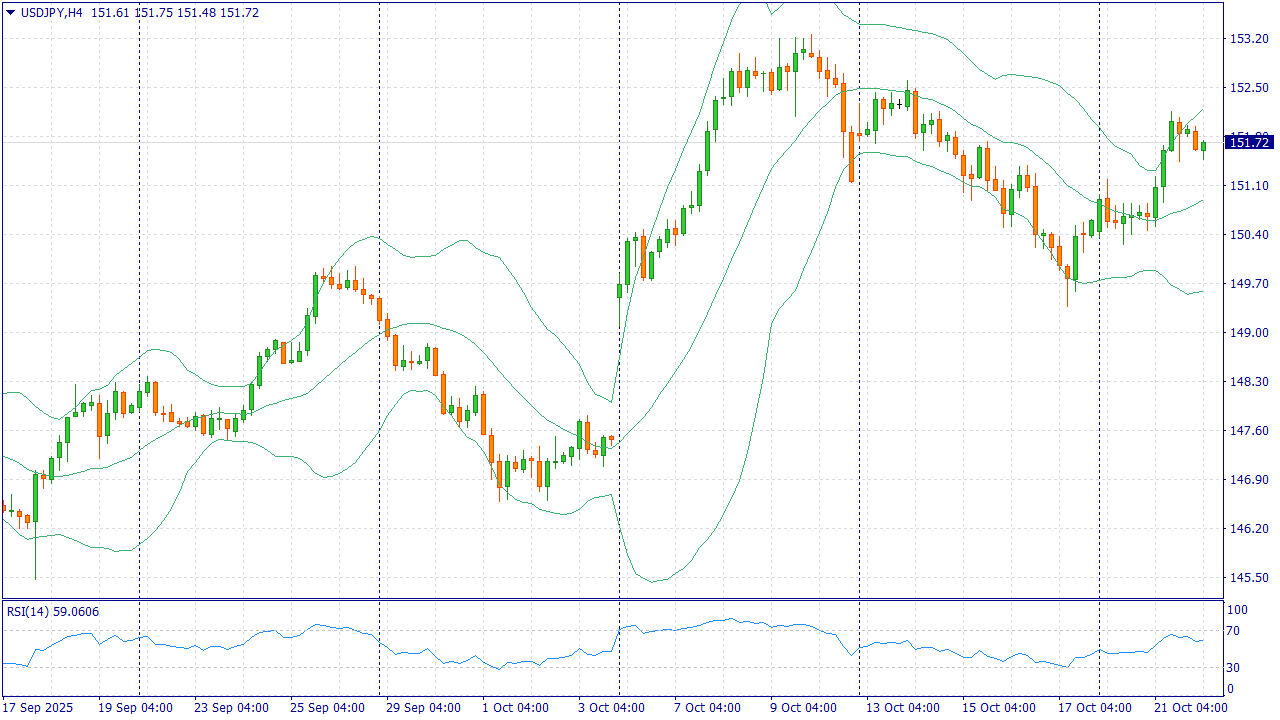
Task: Select the current price tag 151.72
Action: click(1249, 143)
